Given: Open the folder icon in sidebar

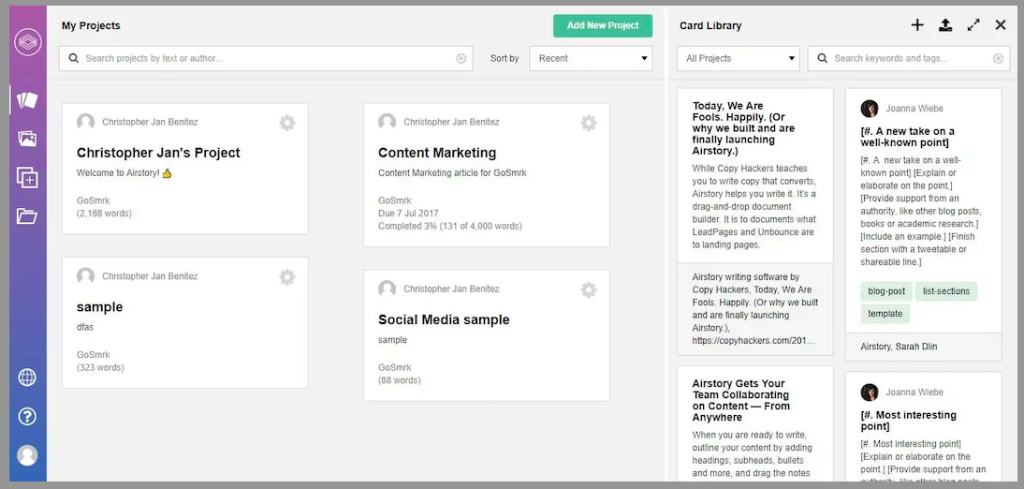Looking at the screenshot, I should click(x=27, y=216).
